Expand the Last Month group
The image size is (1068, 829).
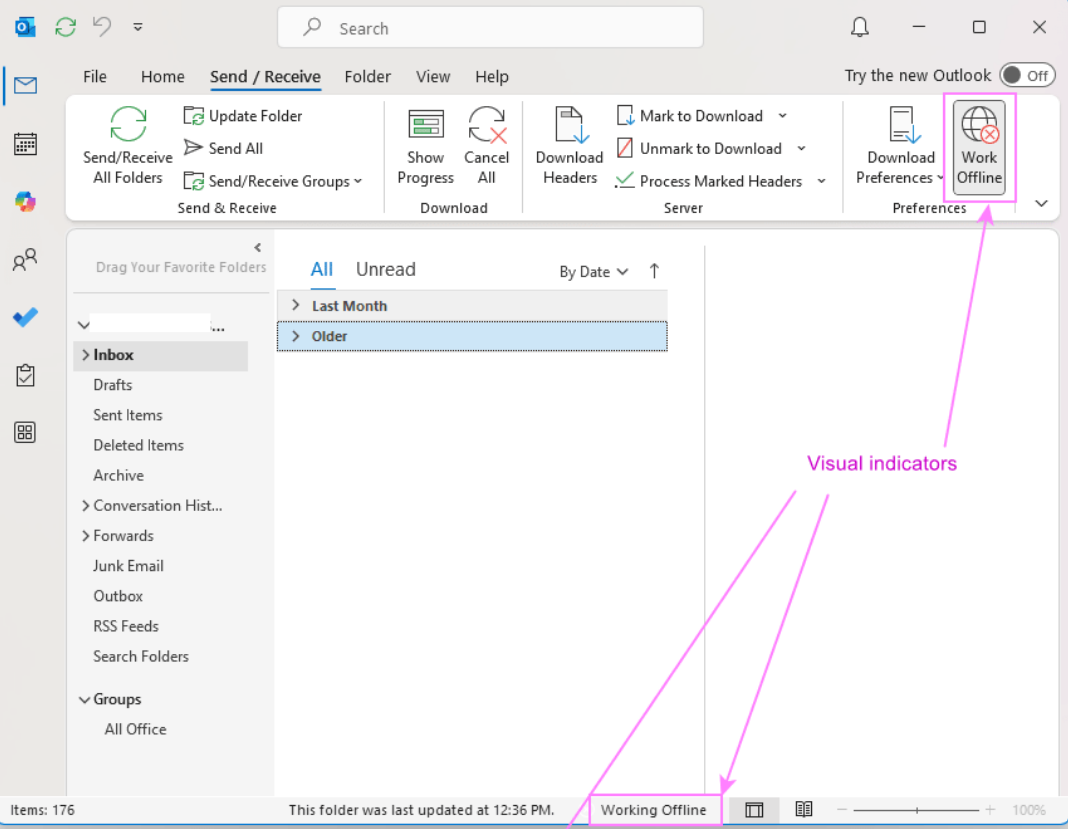(296, 305)
